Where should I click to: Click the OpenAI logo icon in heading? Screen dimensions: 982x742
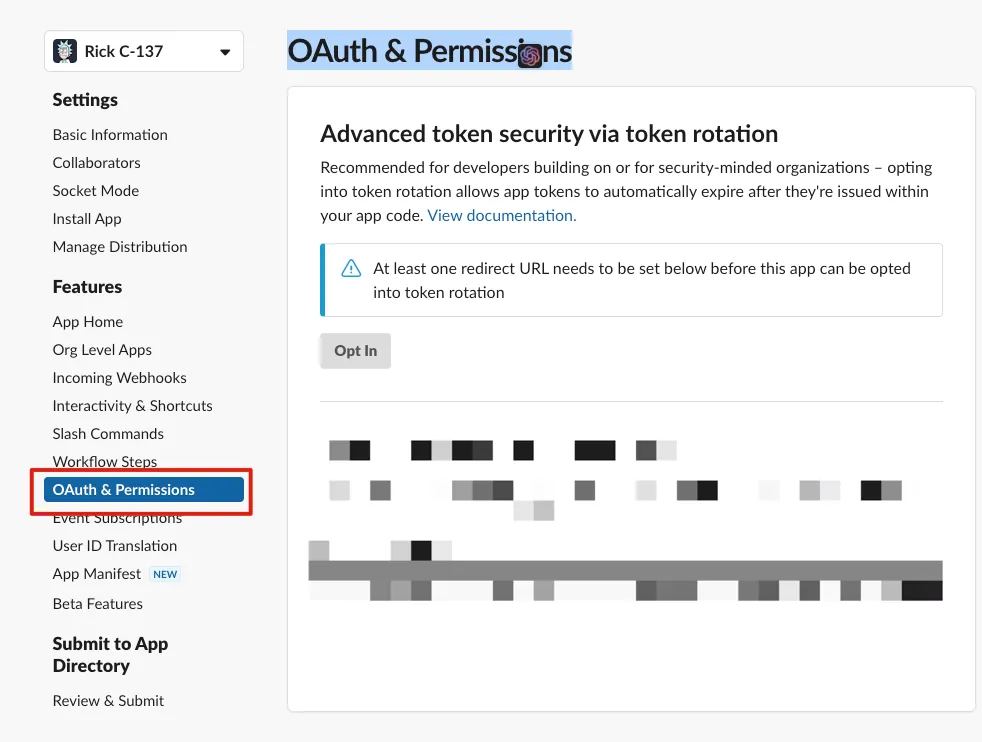pyautogui.click(x=530, y=56)
